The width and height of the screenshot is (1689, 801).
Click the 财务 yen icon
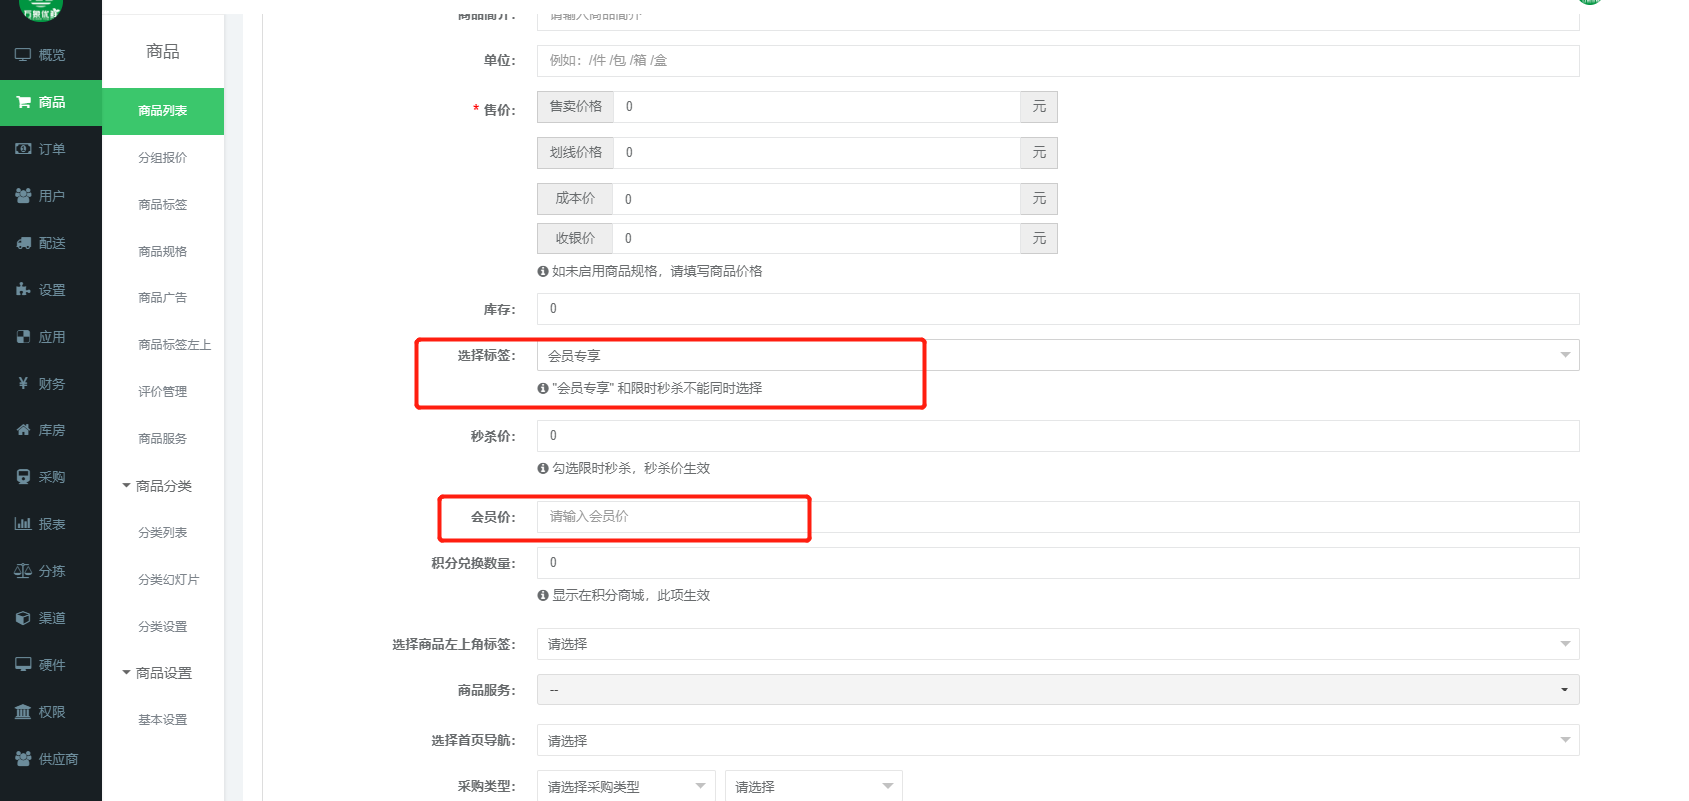tap(23, 384)
